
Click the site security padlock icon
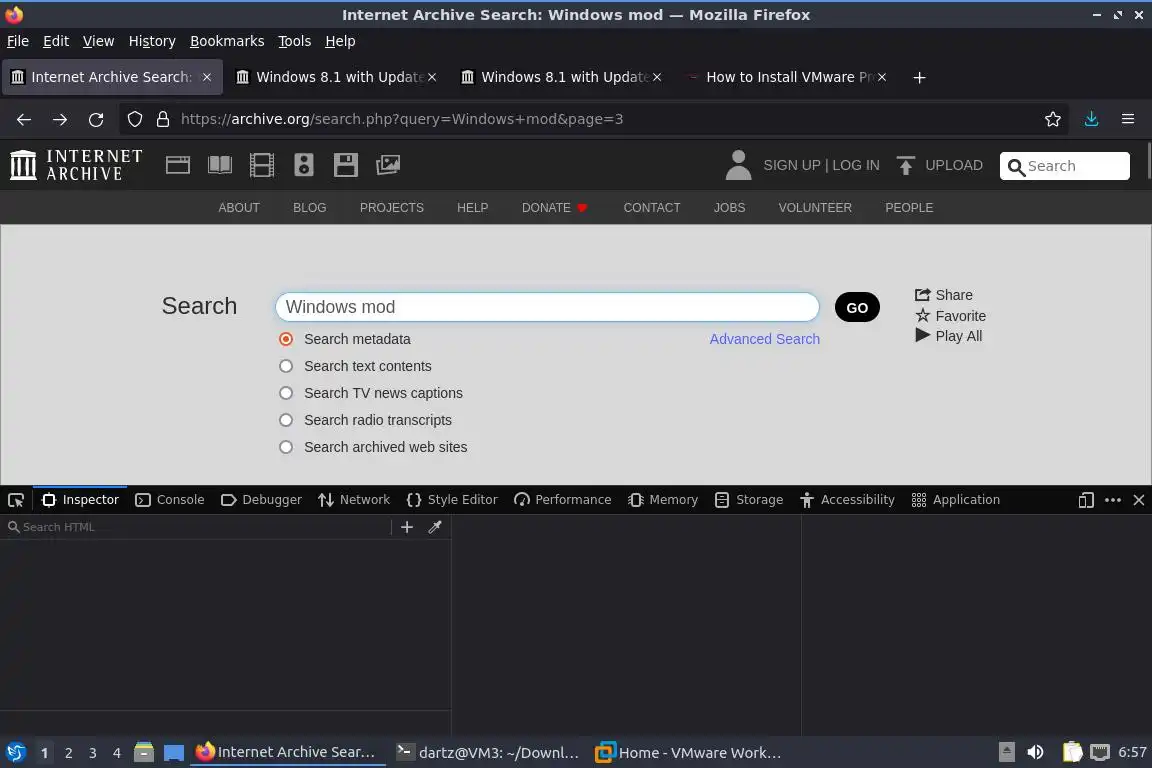click(x=163, y=119)
